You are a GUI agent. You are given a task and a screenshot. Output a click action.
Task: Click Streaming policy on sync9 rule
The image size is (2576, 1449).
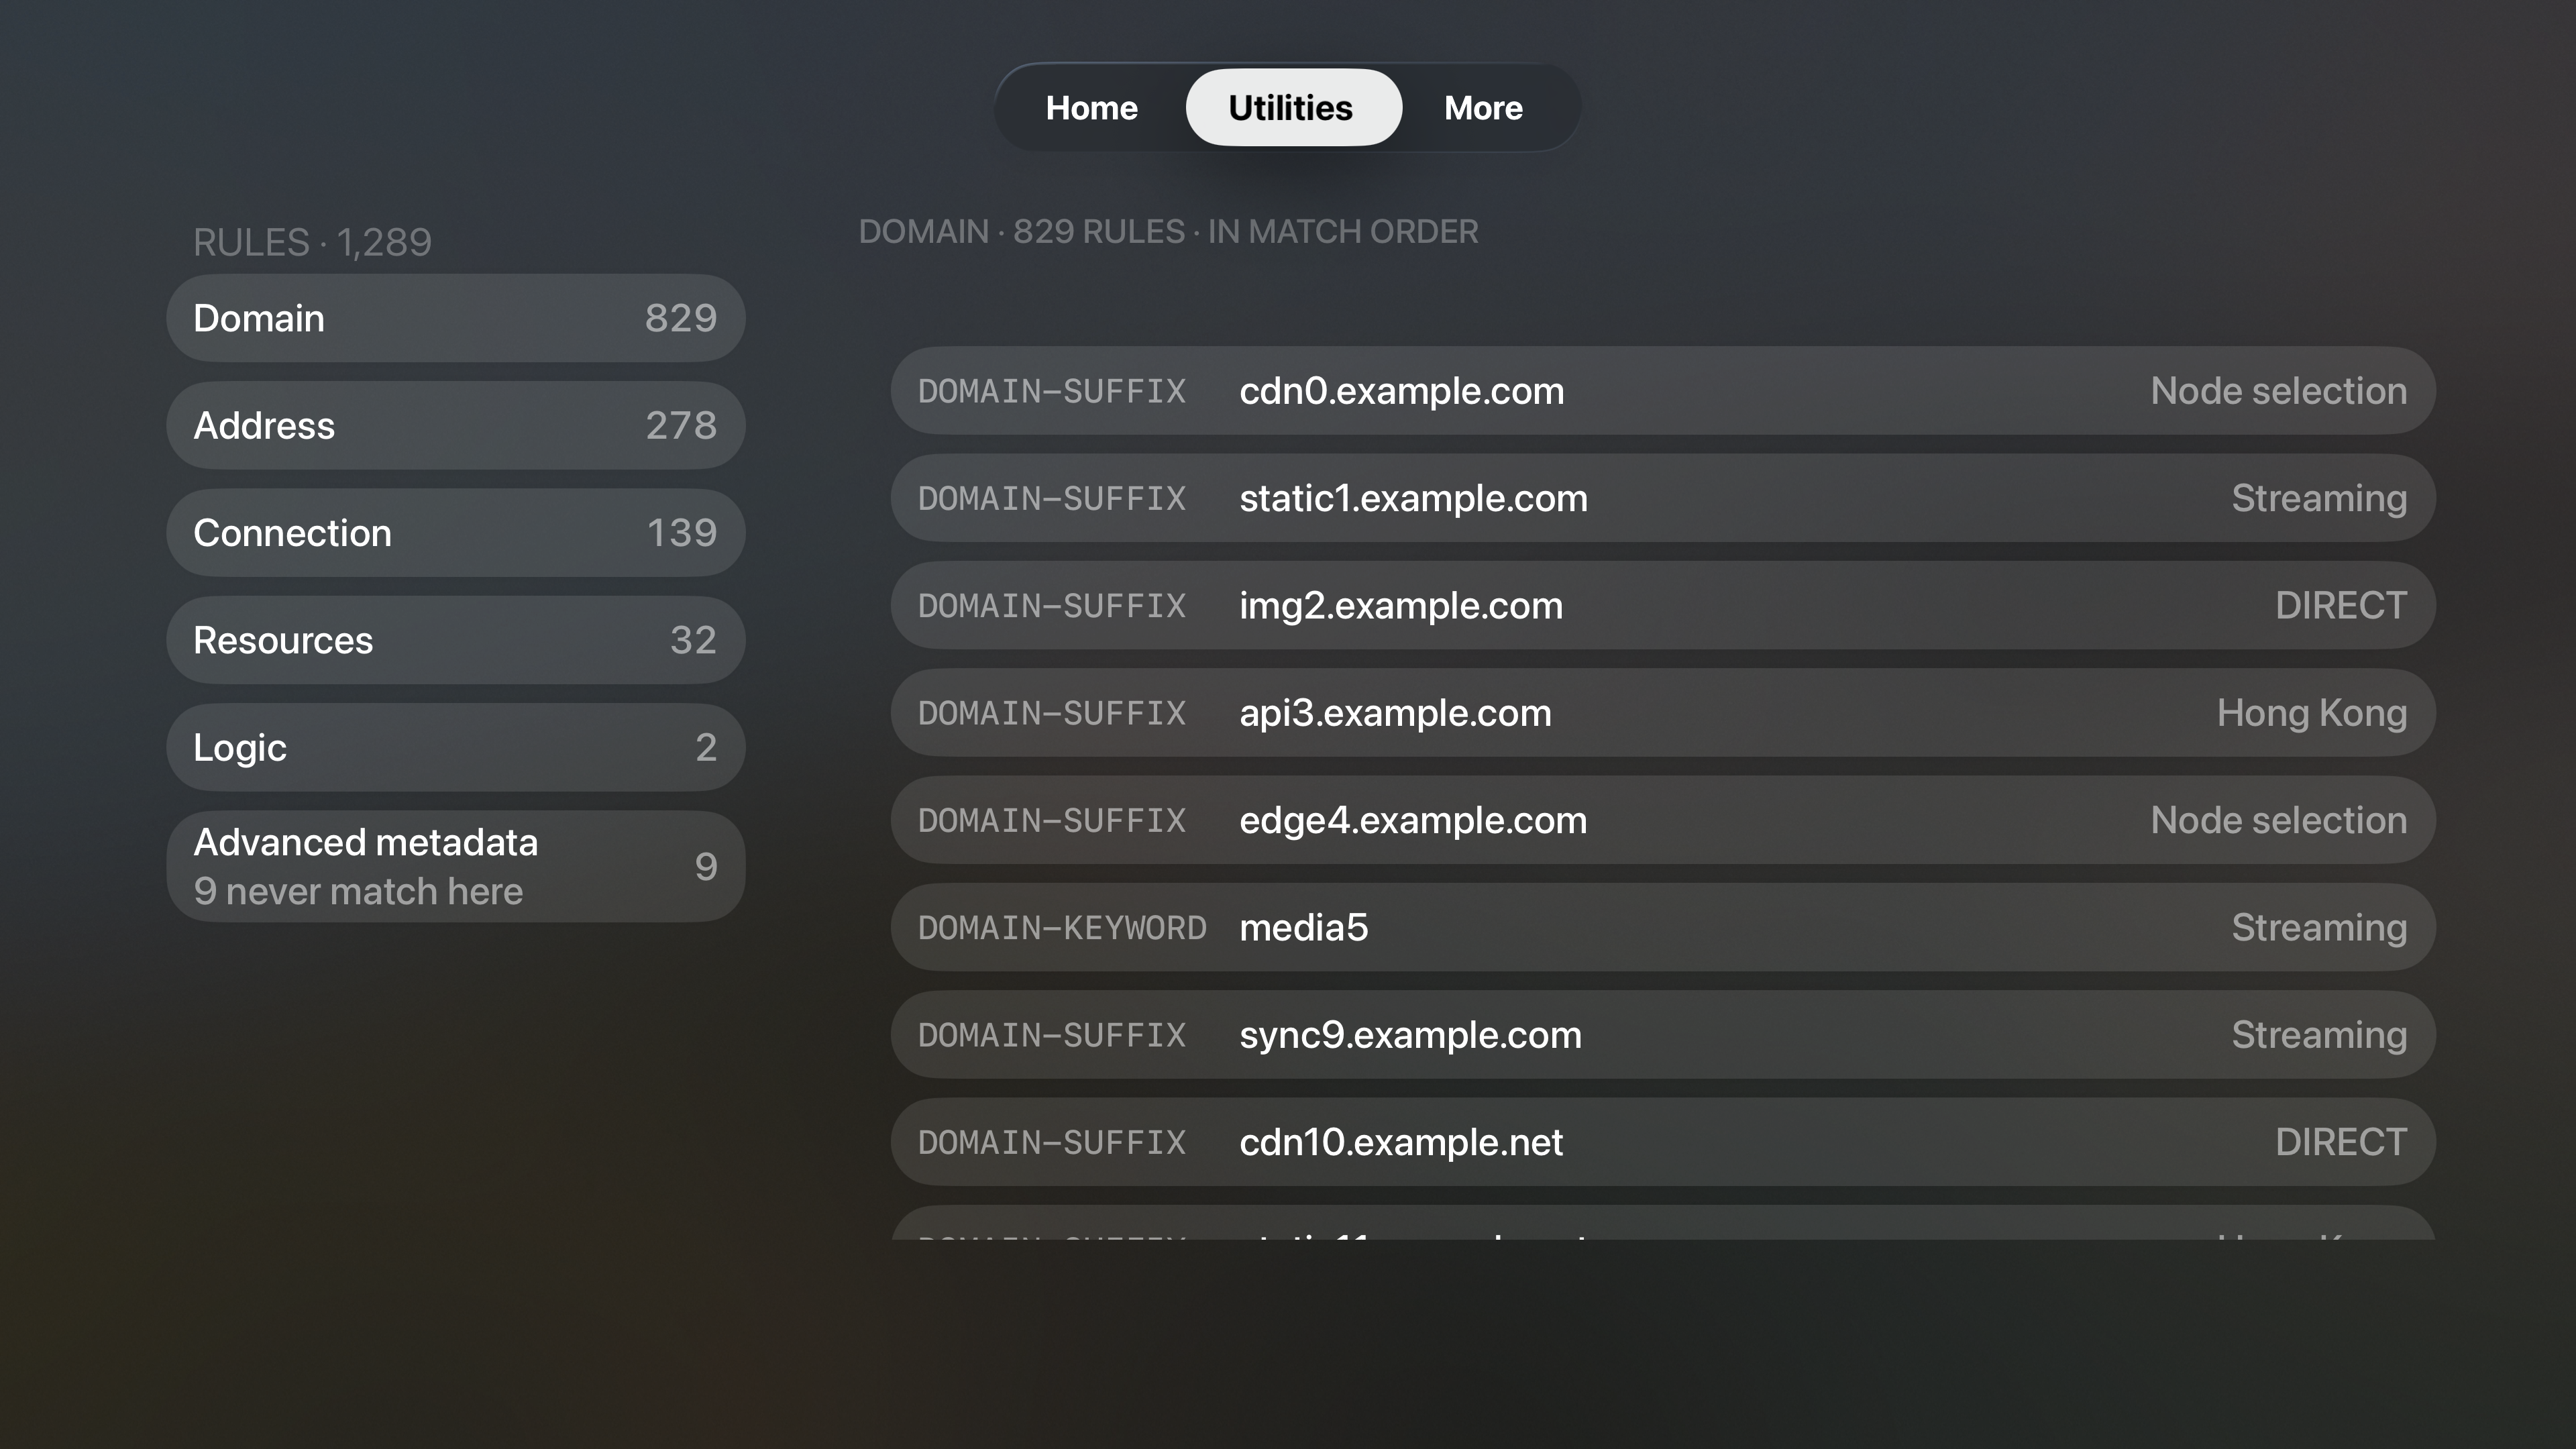coord(2319,1035)
